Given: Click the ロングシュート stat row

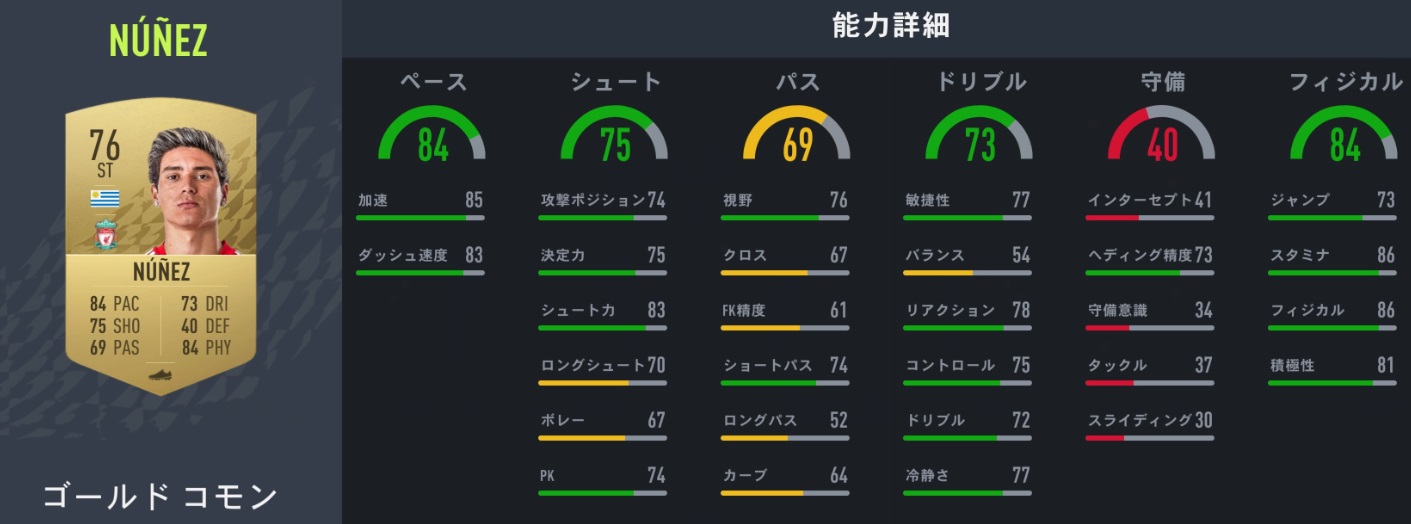Looking at the screenshot, I should tap(602, 366).
